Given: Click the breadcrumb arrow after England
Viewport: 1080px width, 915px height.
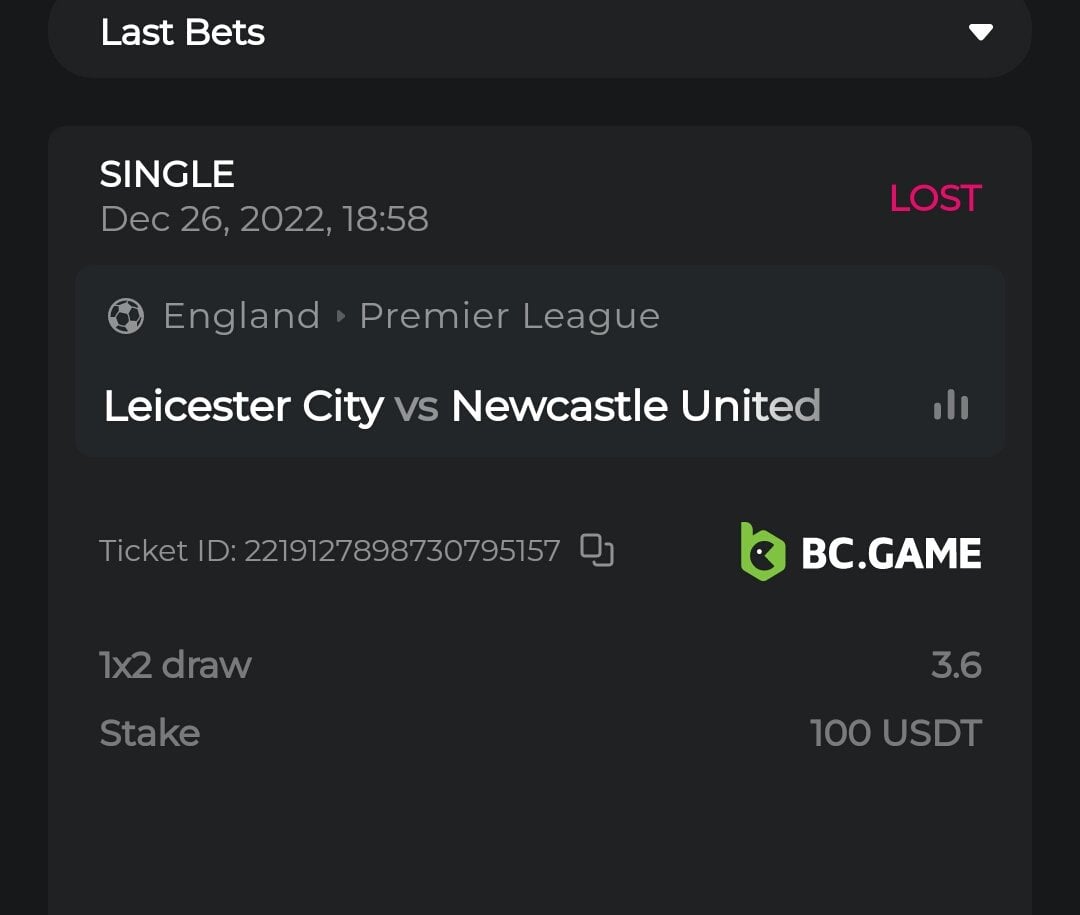Looking at the screenshot, I should click(340, 316).
